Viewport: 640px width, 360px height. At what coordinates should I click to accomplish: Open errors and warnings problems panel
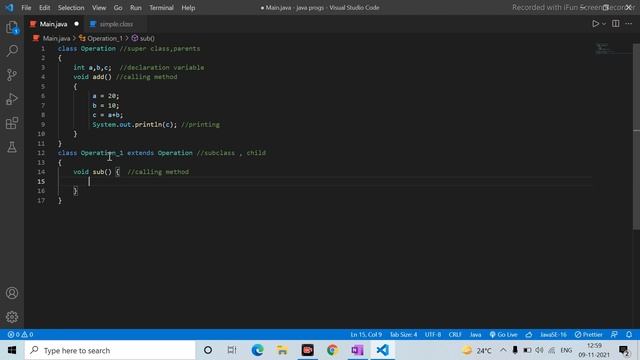pyautogui.click(x=20, y=335)
